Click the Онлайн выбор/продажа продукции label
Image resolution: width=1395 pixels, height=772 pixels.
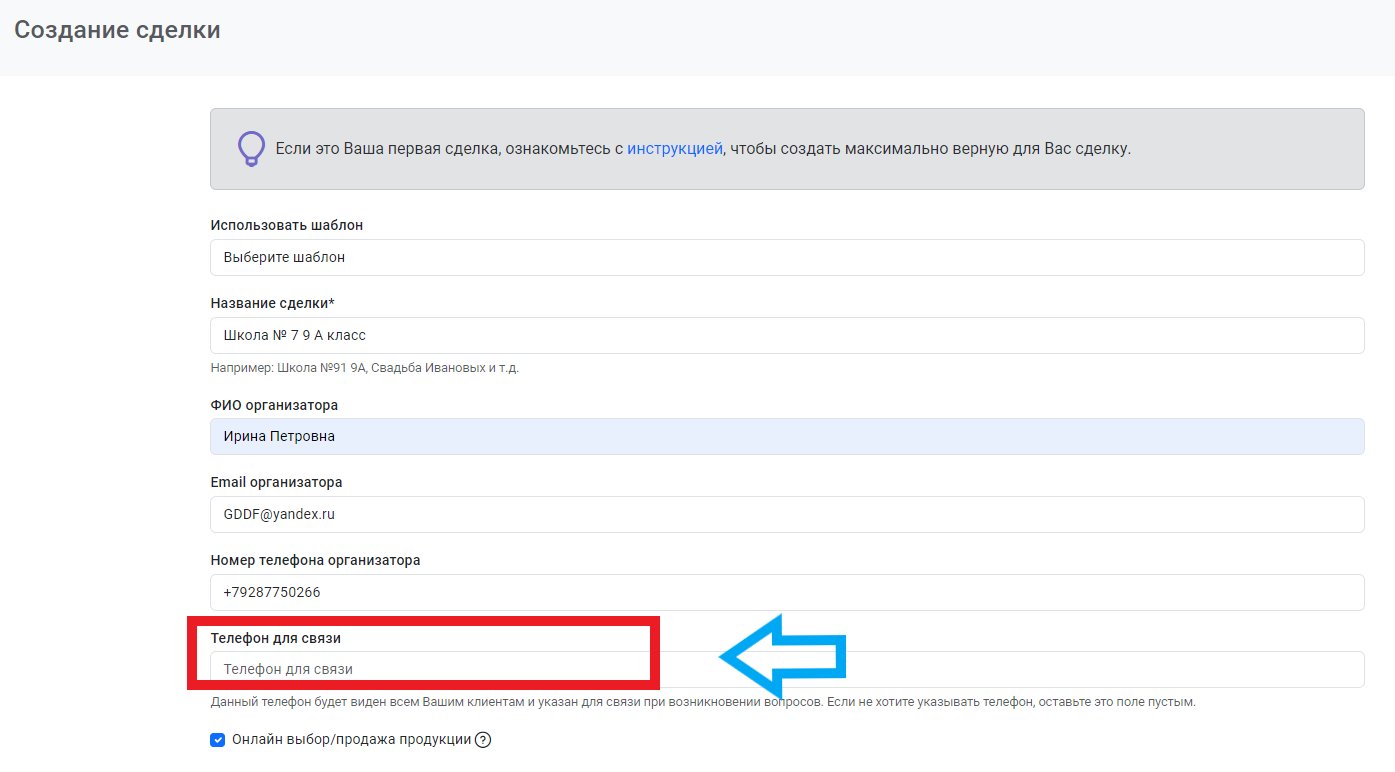click(x=351, y=740)
